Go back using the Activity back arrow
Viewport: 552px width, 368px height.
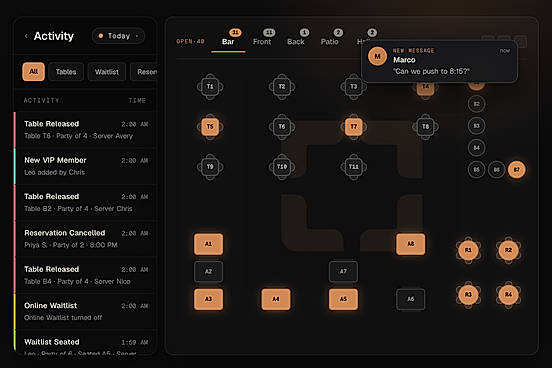click(x=26, y=36)
